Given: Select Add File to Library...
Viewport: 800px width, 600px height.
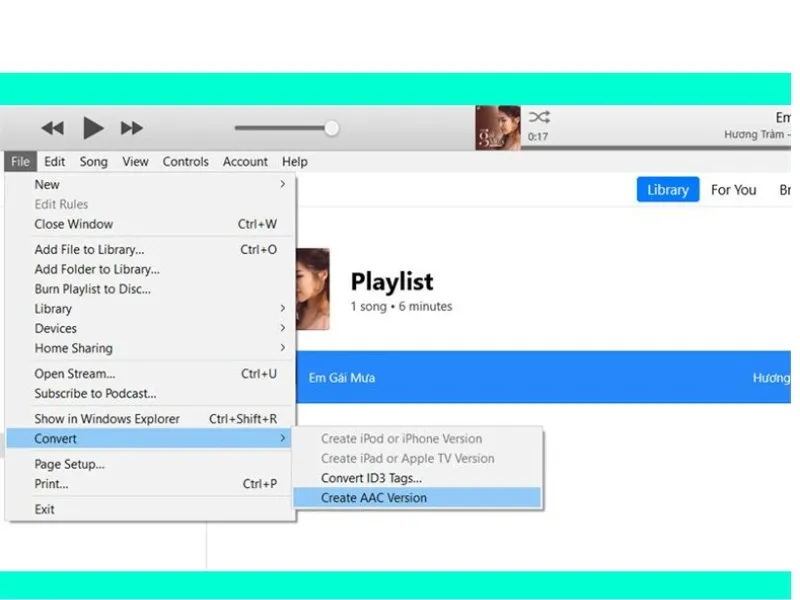Looking at the screenshot, I should [149, 249].
